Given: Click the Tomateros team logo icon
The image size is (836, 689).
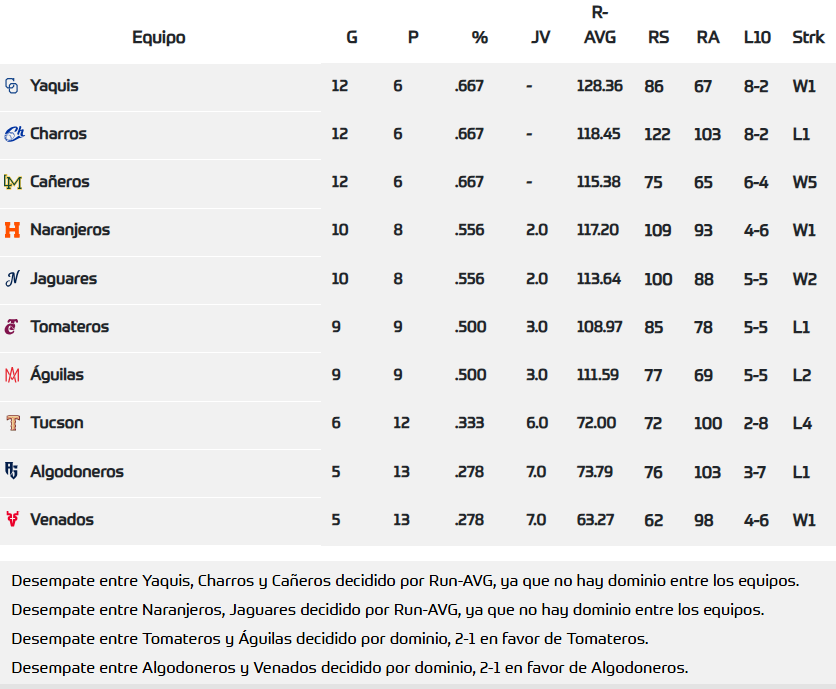Looking at the screenshot, I should [x=12, y=327].
